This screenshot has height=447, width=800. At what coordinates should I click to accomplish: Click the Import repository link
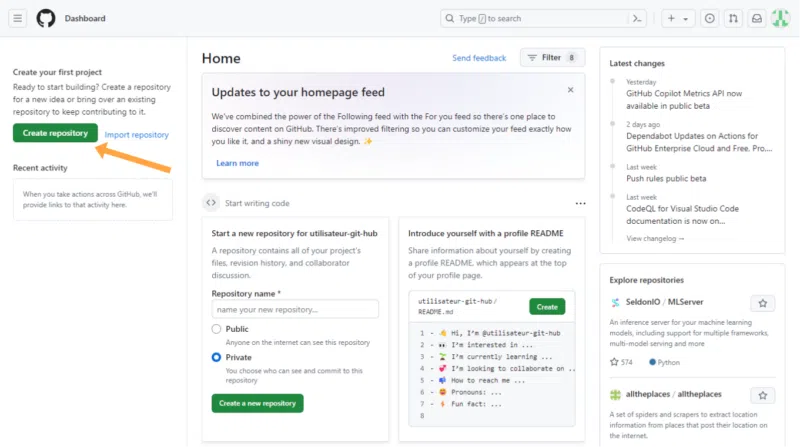click(137, 134)
